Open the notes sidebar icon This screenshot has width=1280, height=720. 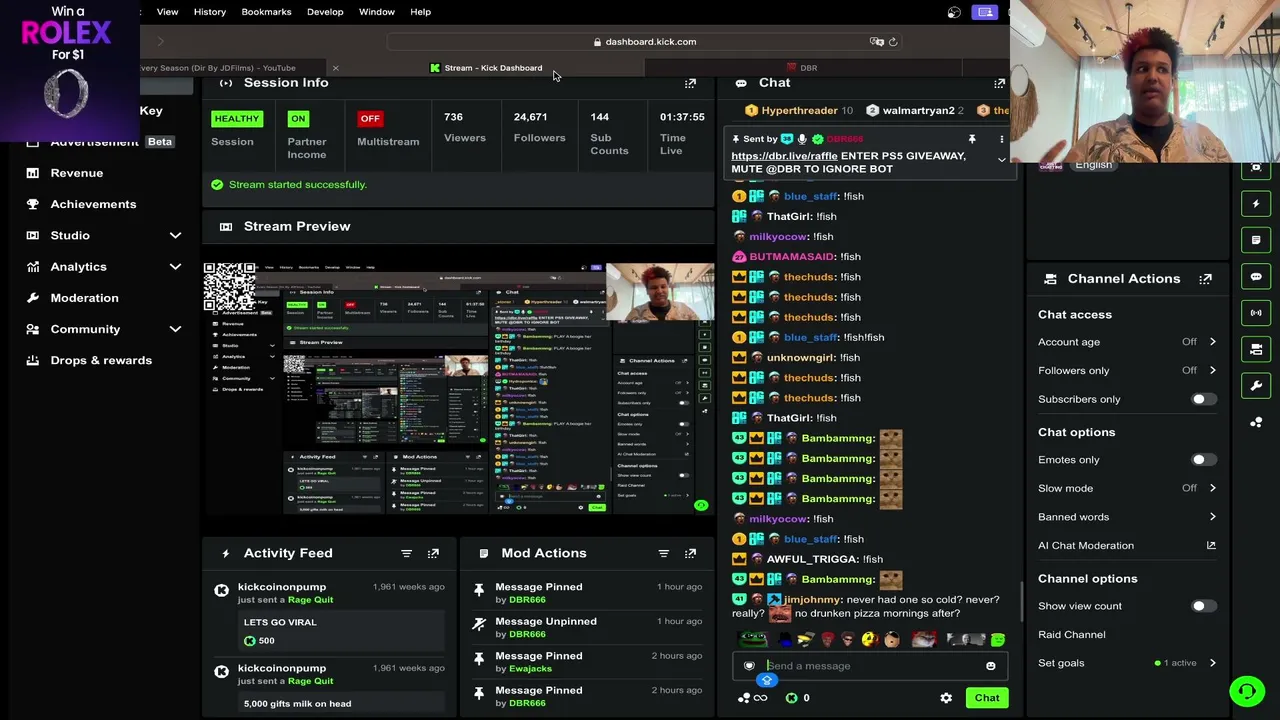pyautogui.click(x=1256, y=240)
